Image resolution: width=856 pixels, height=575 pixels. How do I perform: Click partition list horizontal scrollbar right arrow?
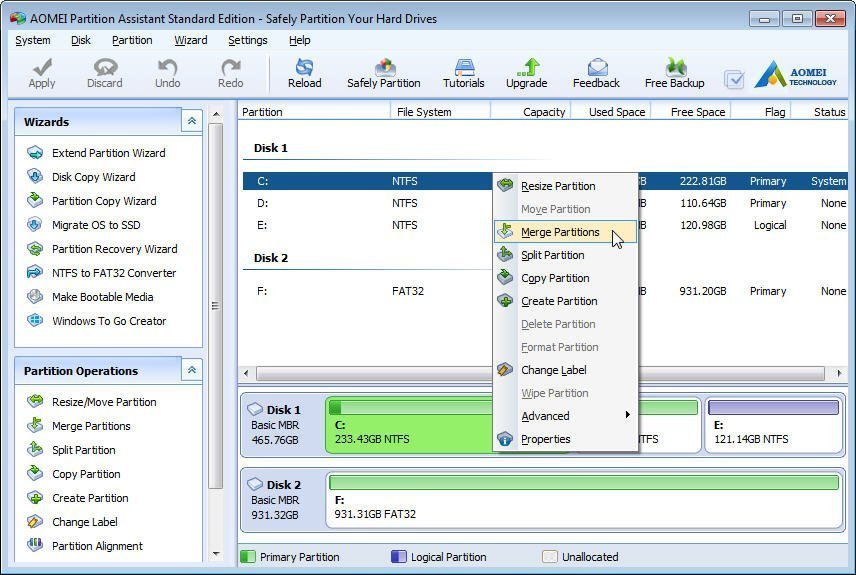pyautogui.click(x=839, y=374)
